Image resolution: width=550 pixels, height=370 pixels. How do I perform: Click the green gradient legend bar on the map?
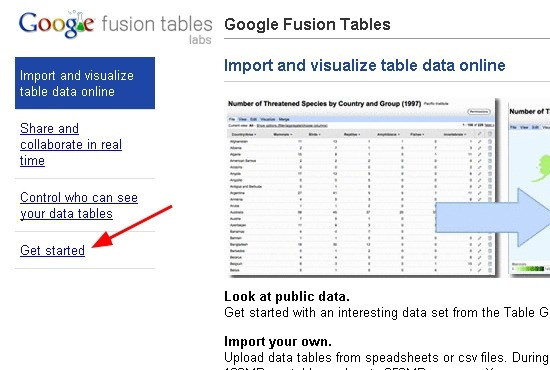click(x=530, y=269)
